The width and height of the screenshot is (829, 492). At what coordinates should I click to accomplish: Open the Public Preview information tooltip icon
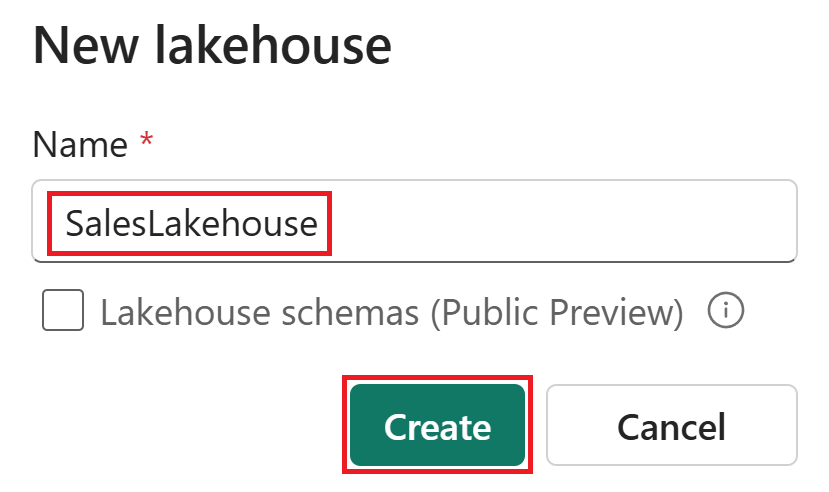pyautogui.click(x=726, y=312)
